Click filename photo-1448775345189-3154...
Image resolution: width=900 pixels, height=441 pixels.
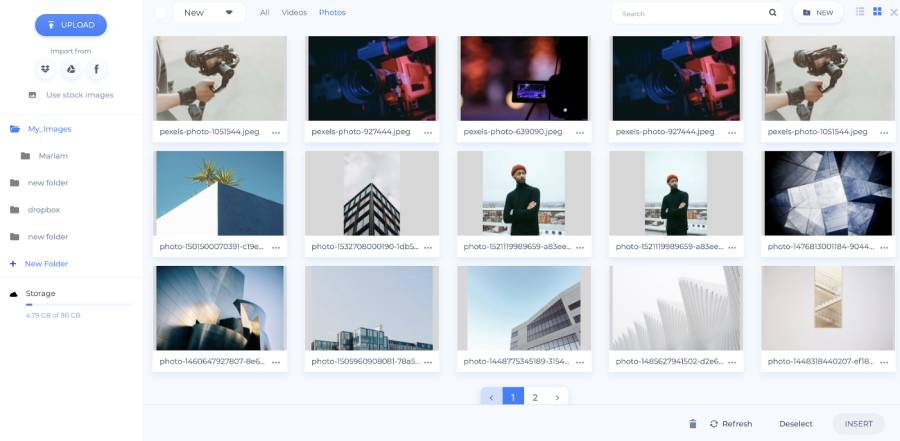click(x=517, y=361)
